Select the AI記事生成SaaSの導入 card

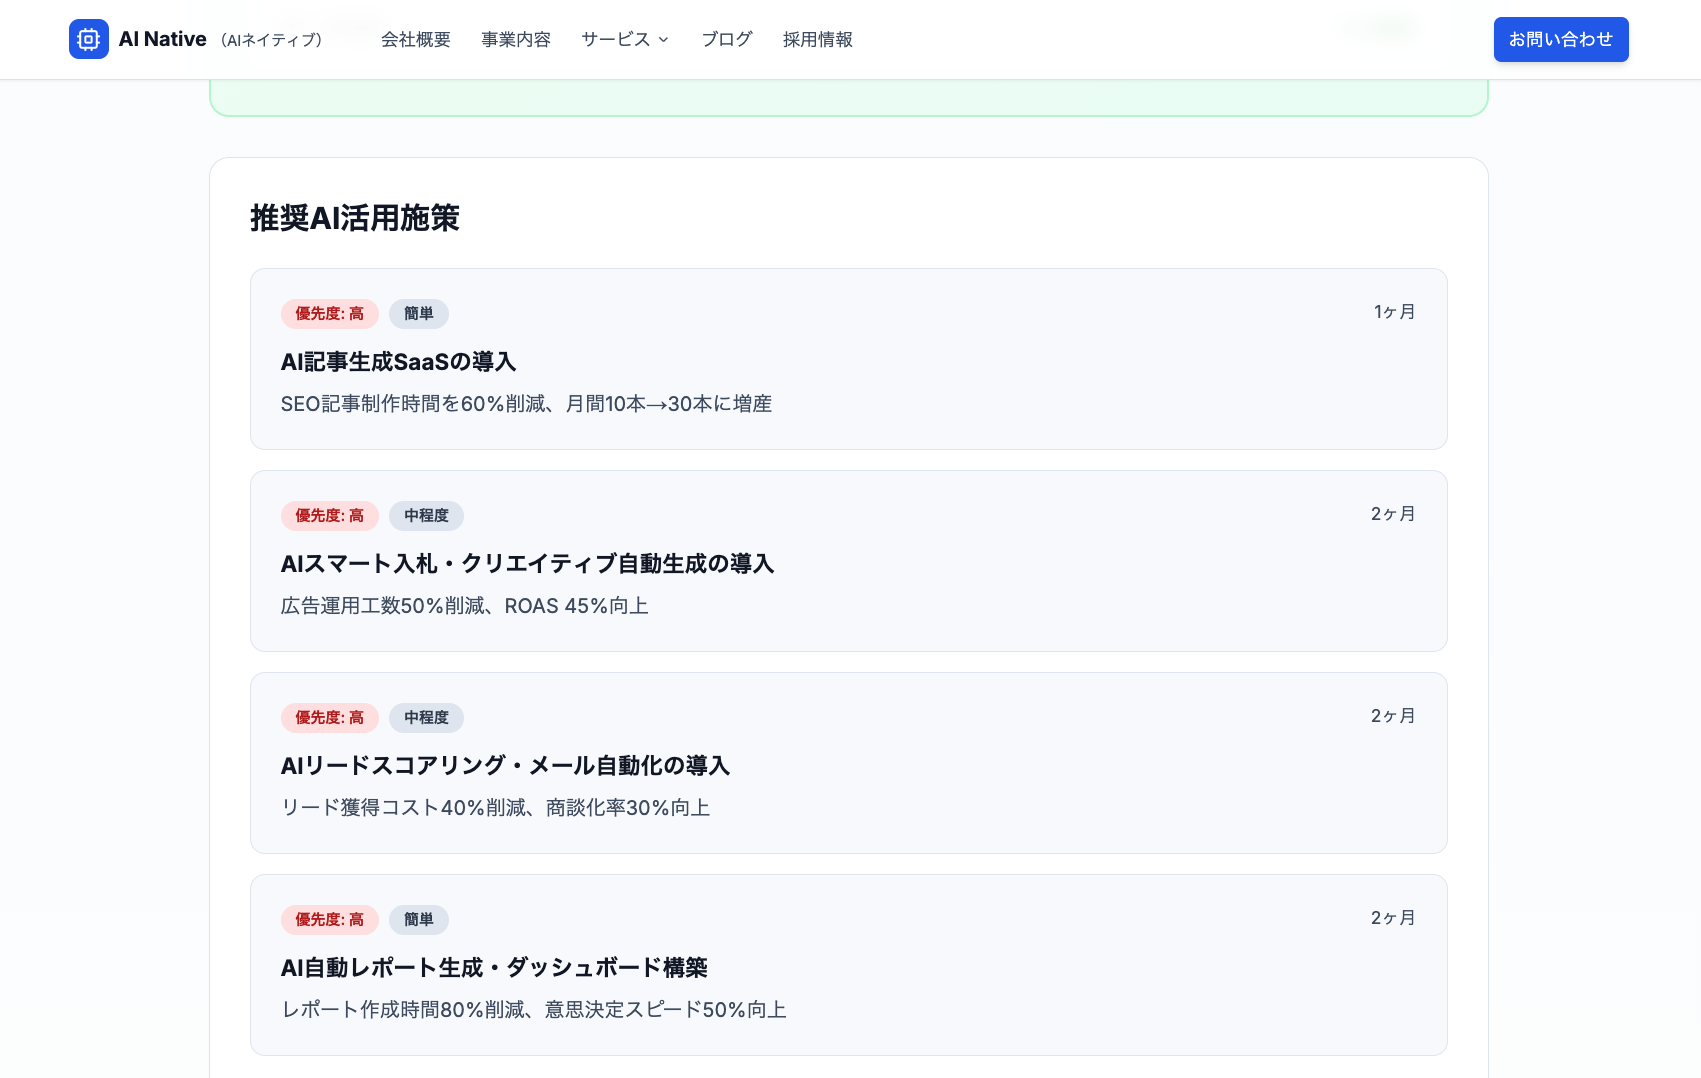click(848, 359)
